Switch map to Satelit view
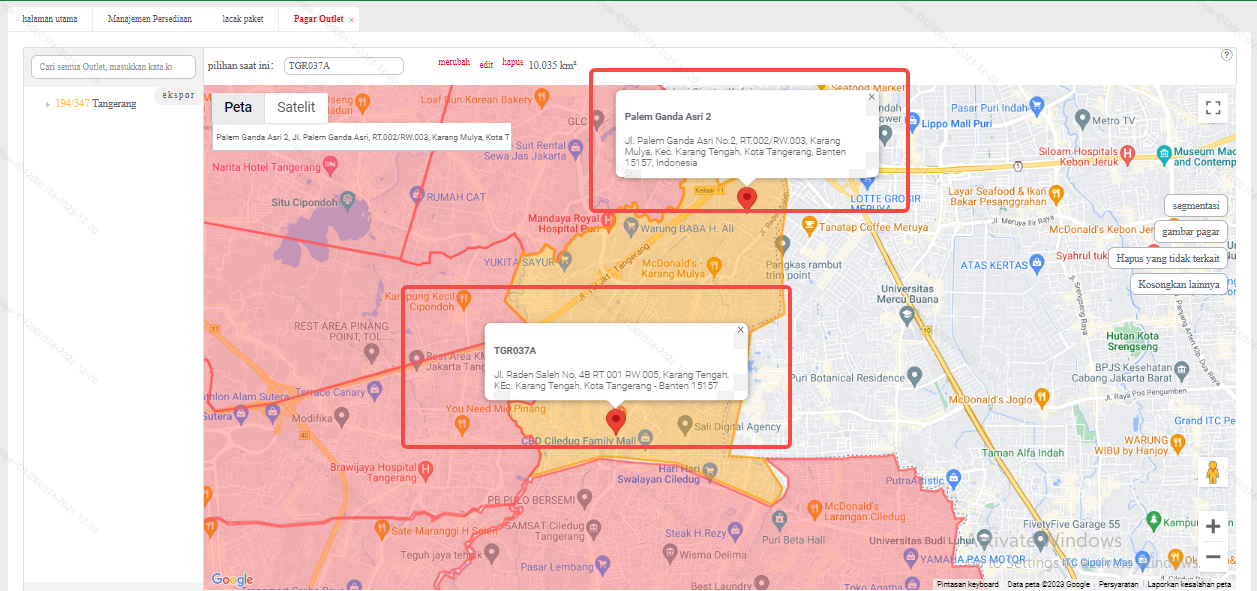 click(x=296, y=108)
